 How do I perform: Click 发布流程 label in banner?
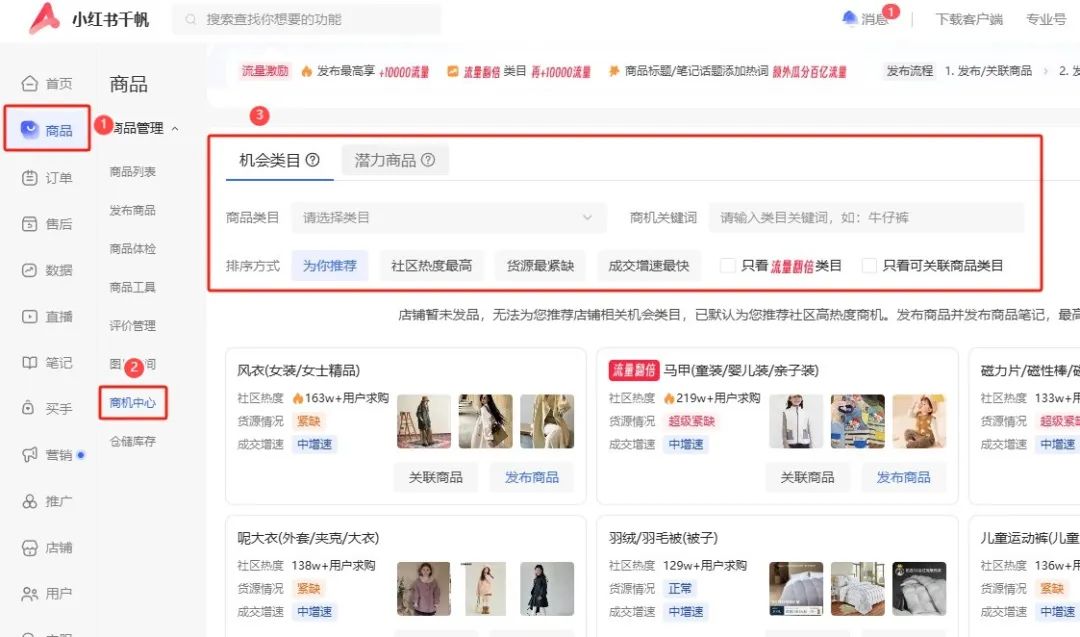tap(909, 71)
